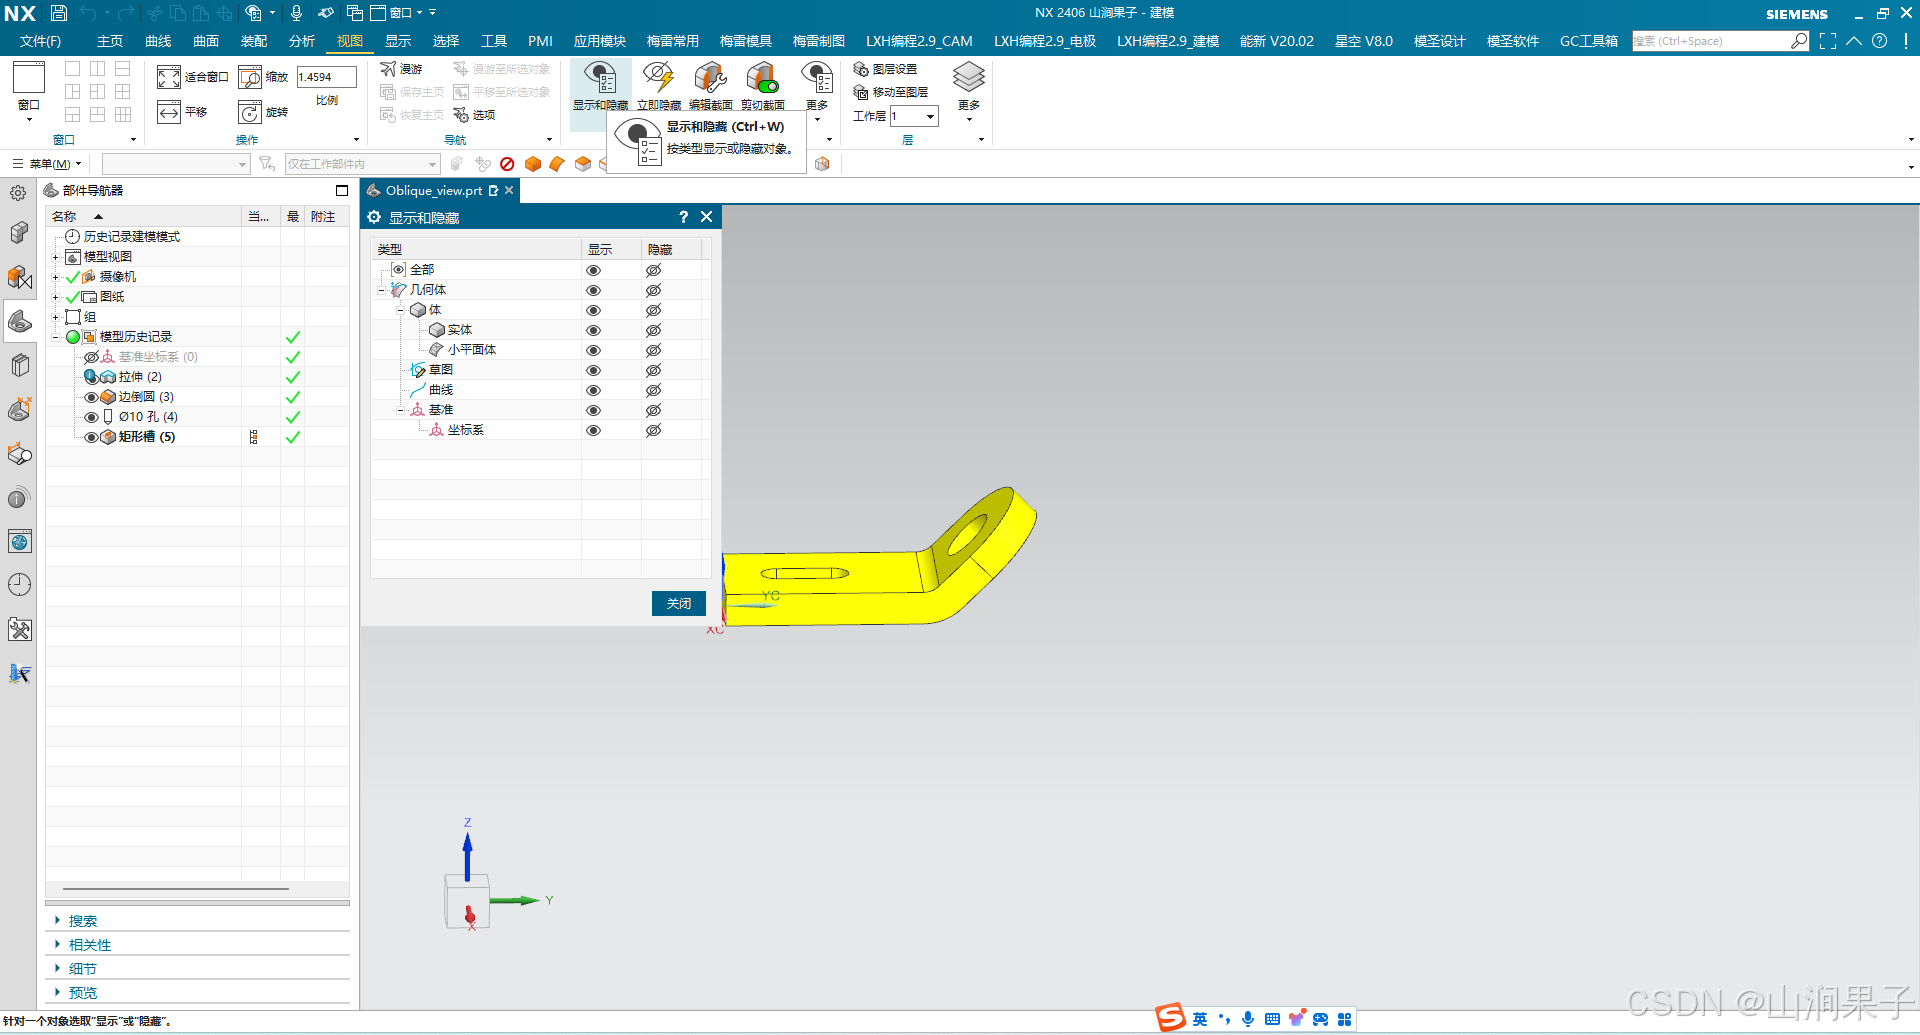
Task: Open 图层设置 layer settings
Action: 885,69
